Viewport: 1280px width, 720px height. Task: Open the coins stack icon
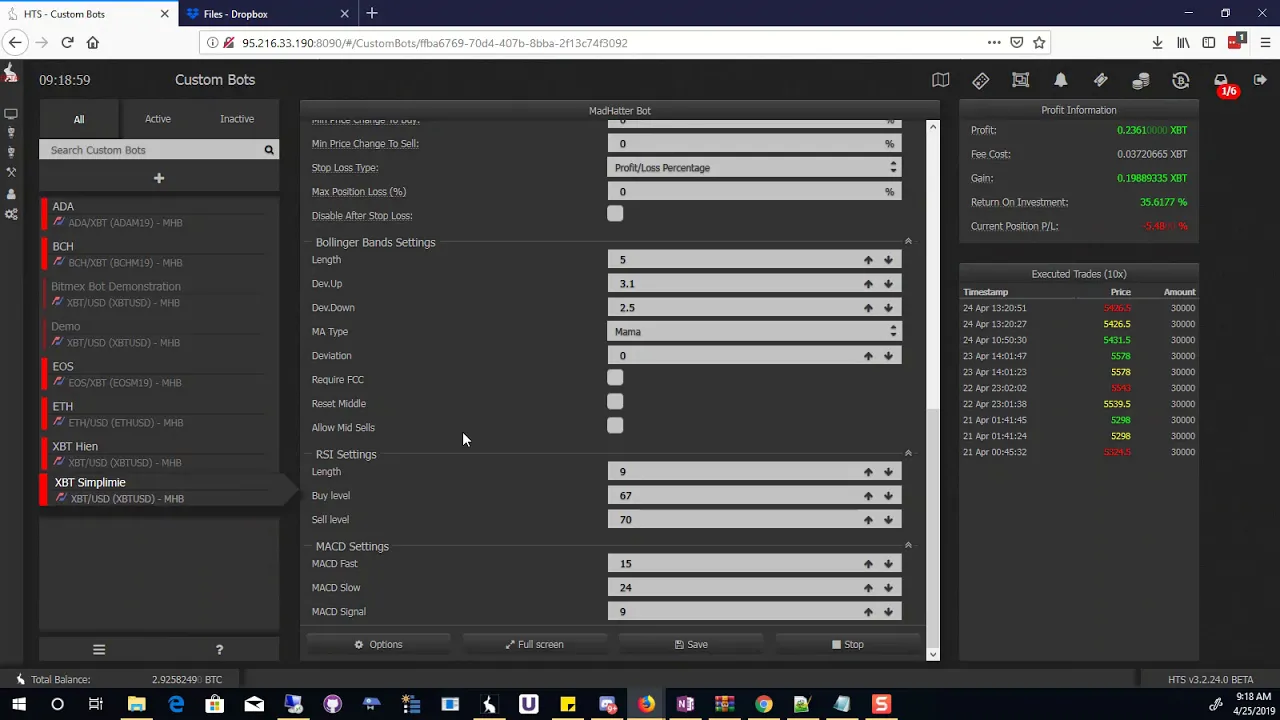coord(1140,80)
